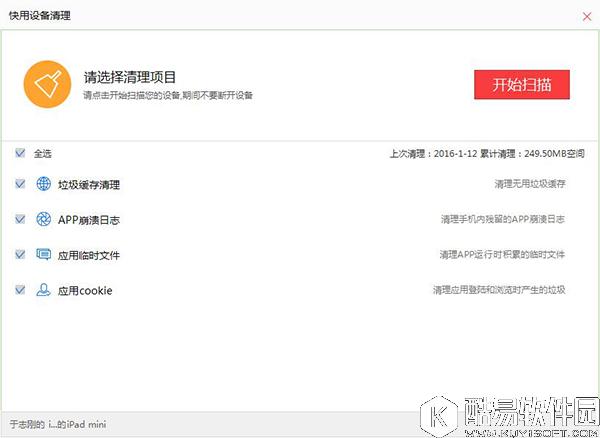This screenshot has width=600, height=438.
Task: Click the aperture icon for APP崩溃日志
Action: (44, 219)
